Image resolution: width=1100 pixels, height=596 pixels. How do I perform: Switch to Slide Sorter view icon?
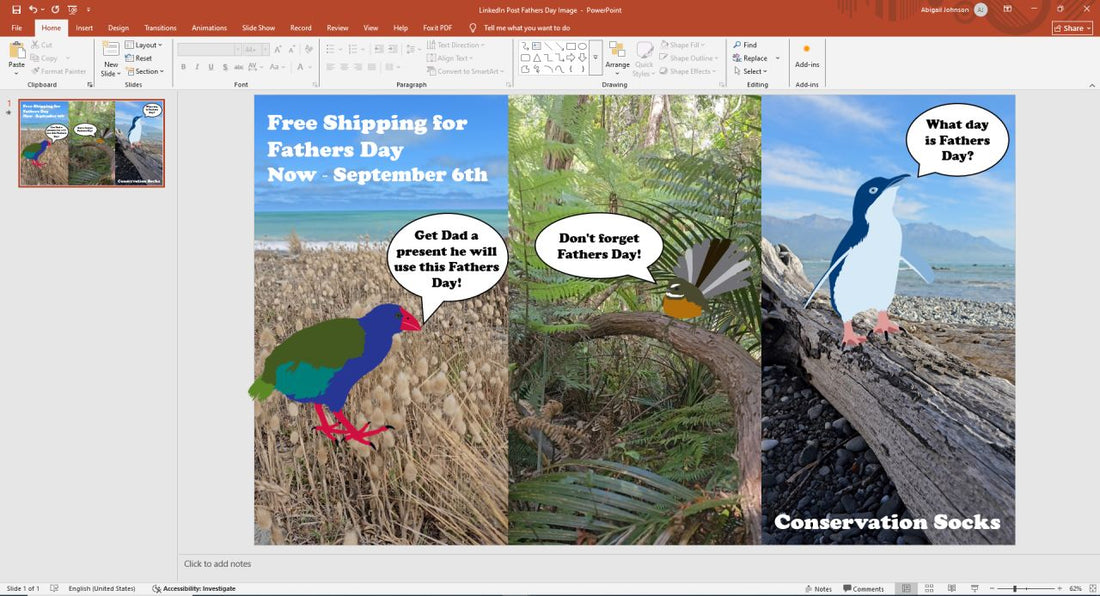point(929,589)
